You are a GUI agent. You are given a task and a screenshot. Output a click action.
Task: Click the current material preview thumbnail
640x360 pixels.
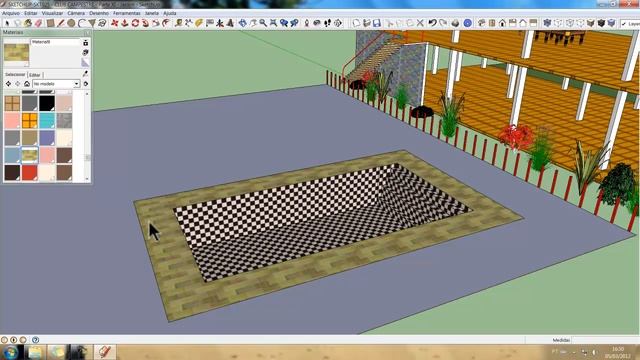(x=16, y=53)
